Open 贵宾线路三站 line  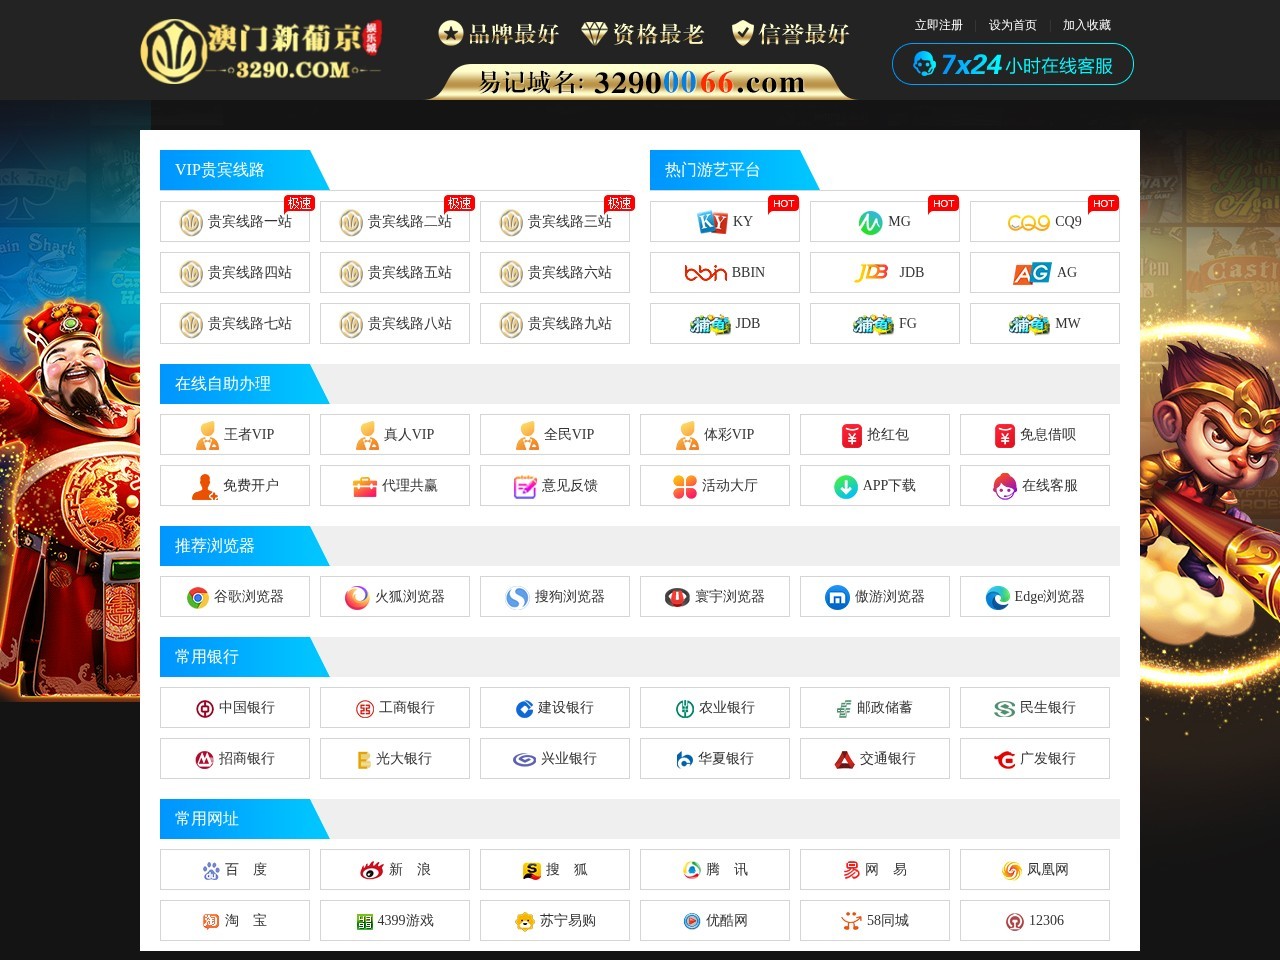pyautogui.click(x=555, y=222)
